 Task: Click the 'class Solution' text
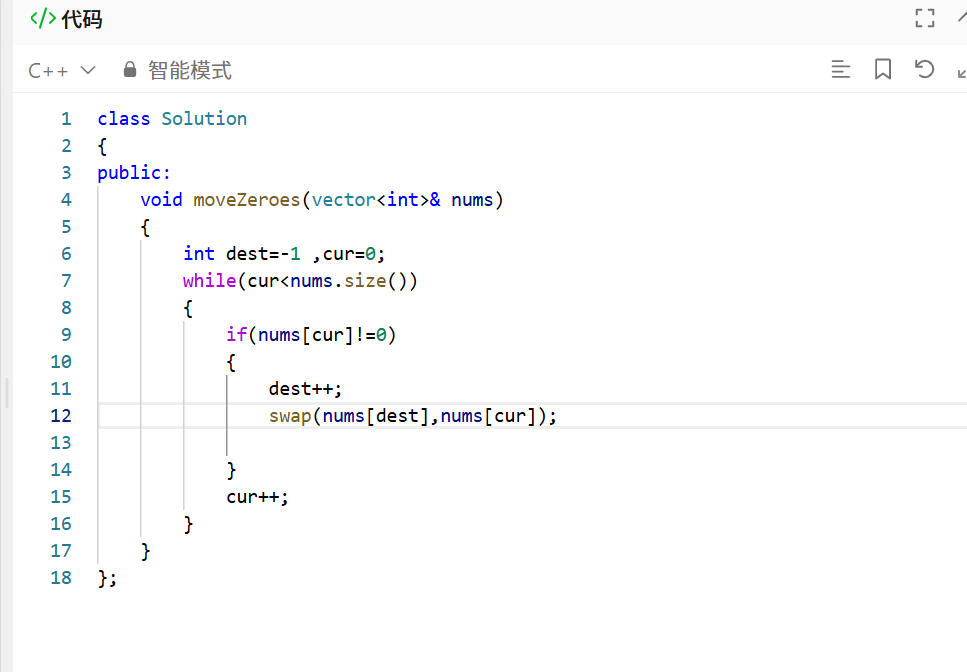(x=172, y=118)
